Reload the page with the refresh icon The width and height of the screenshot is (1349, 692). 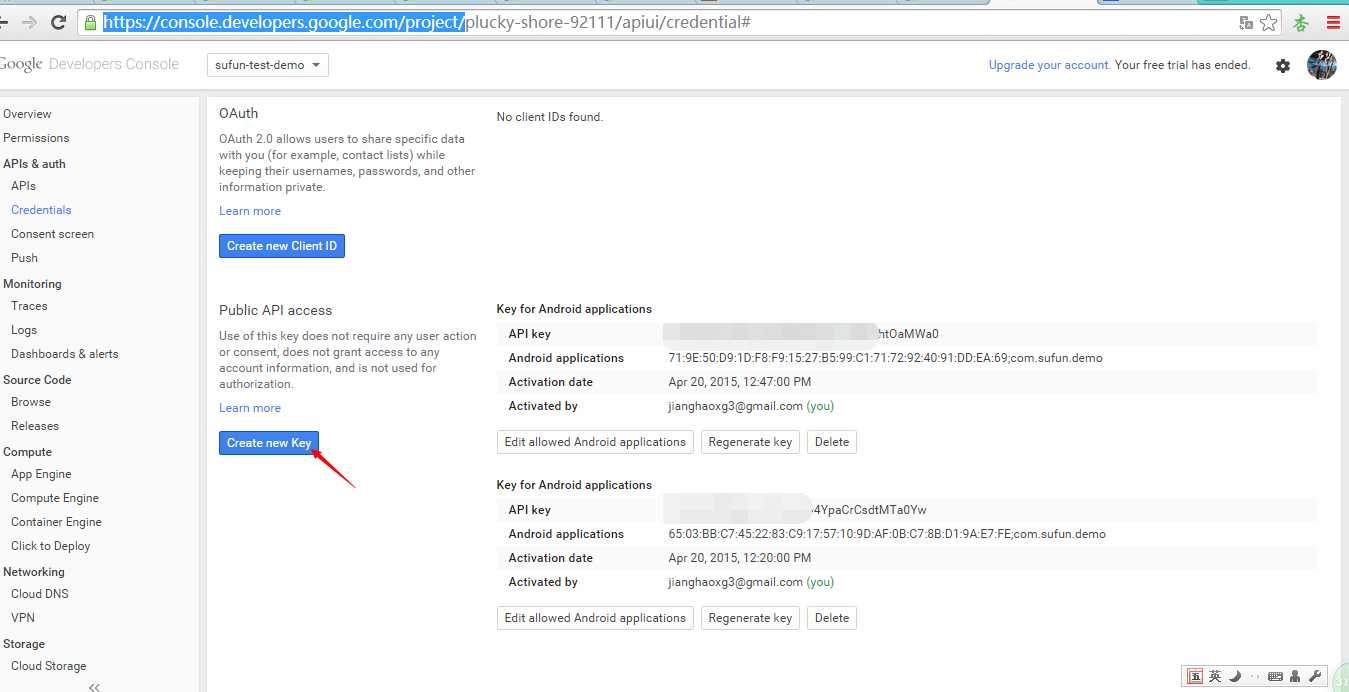point(58,22)
